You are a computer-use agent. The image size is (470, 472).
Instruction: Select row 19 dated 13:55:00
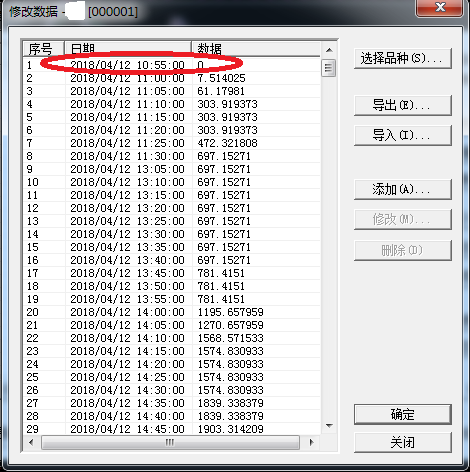click(x=172, y=299)
